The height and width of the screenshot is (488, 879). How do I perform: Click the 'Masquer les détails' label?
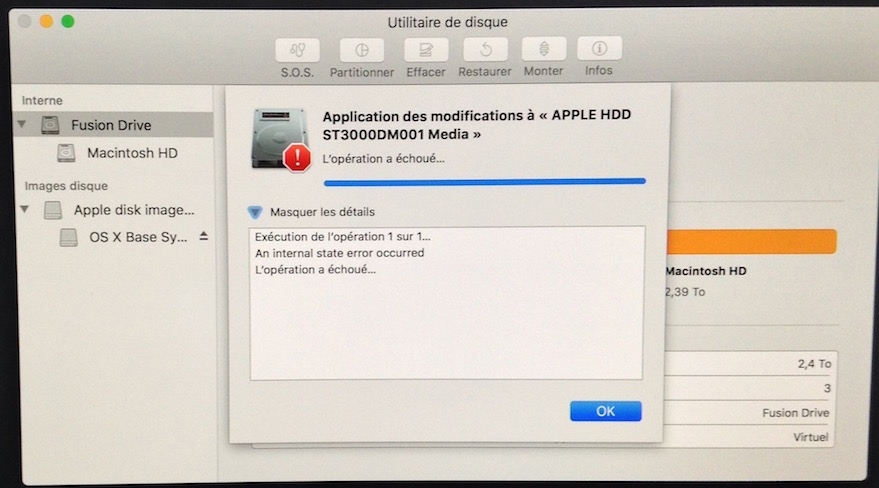[322, 212]
